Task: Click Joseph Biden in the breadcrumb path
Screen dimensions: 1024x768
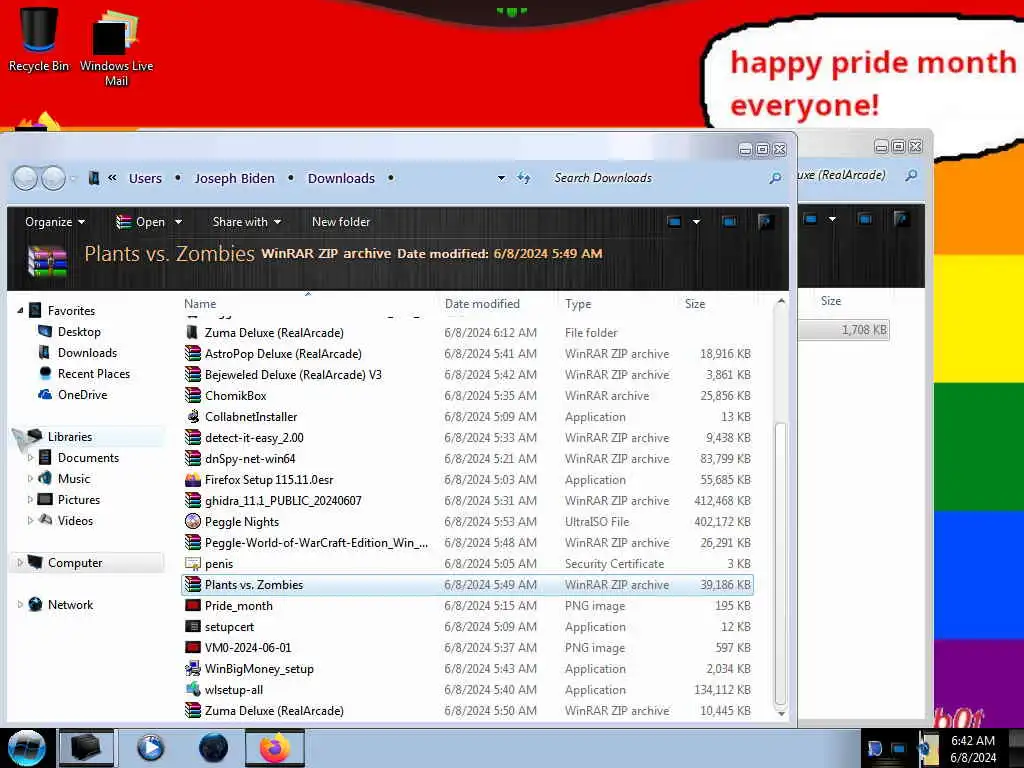Action: pyautogui.click(x=234, y=178)
